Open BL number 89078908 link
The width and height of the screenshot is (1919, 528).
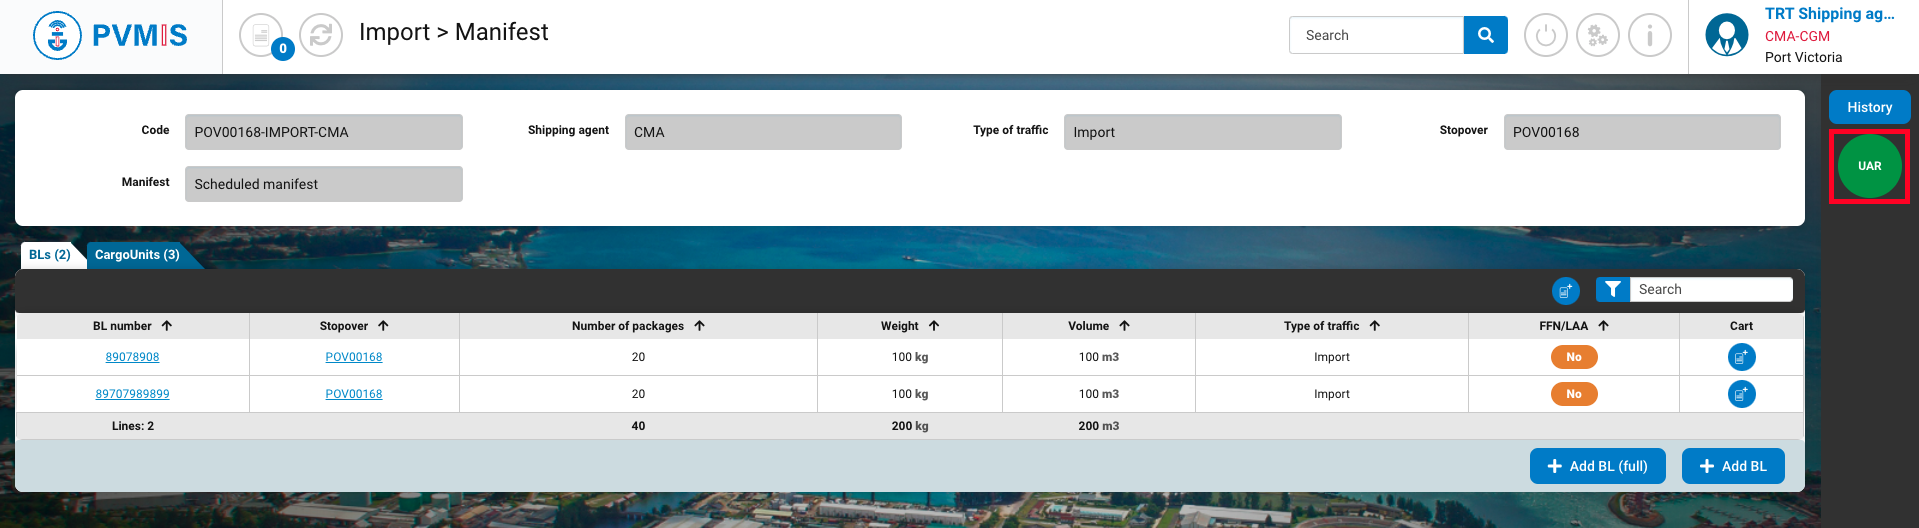pyautogui.click(x=132, y=357)
